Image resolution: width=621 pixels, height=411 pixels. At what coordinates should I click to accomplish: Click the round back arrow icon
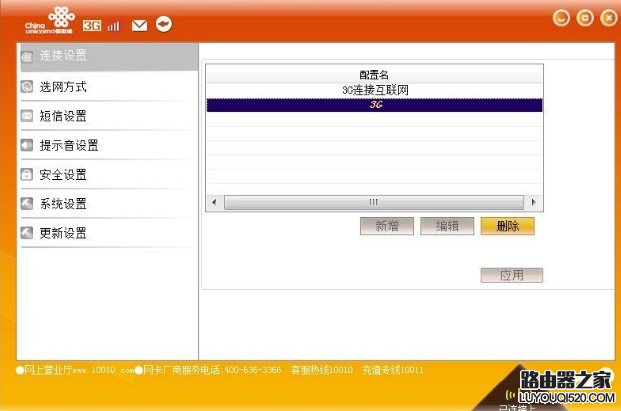pos(164,24)
